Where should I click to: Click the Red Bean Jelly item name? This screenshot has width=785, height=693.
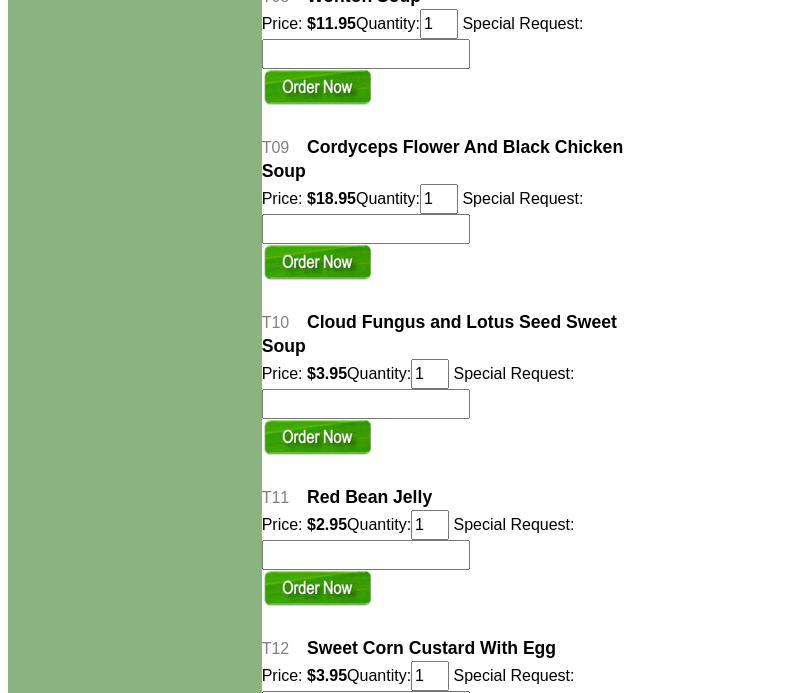pyautogui.click(x=369, y=497)
